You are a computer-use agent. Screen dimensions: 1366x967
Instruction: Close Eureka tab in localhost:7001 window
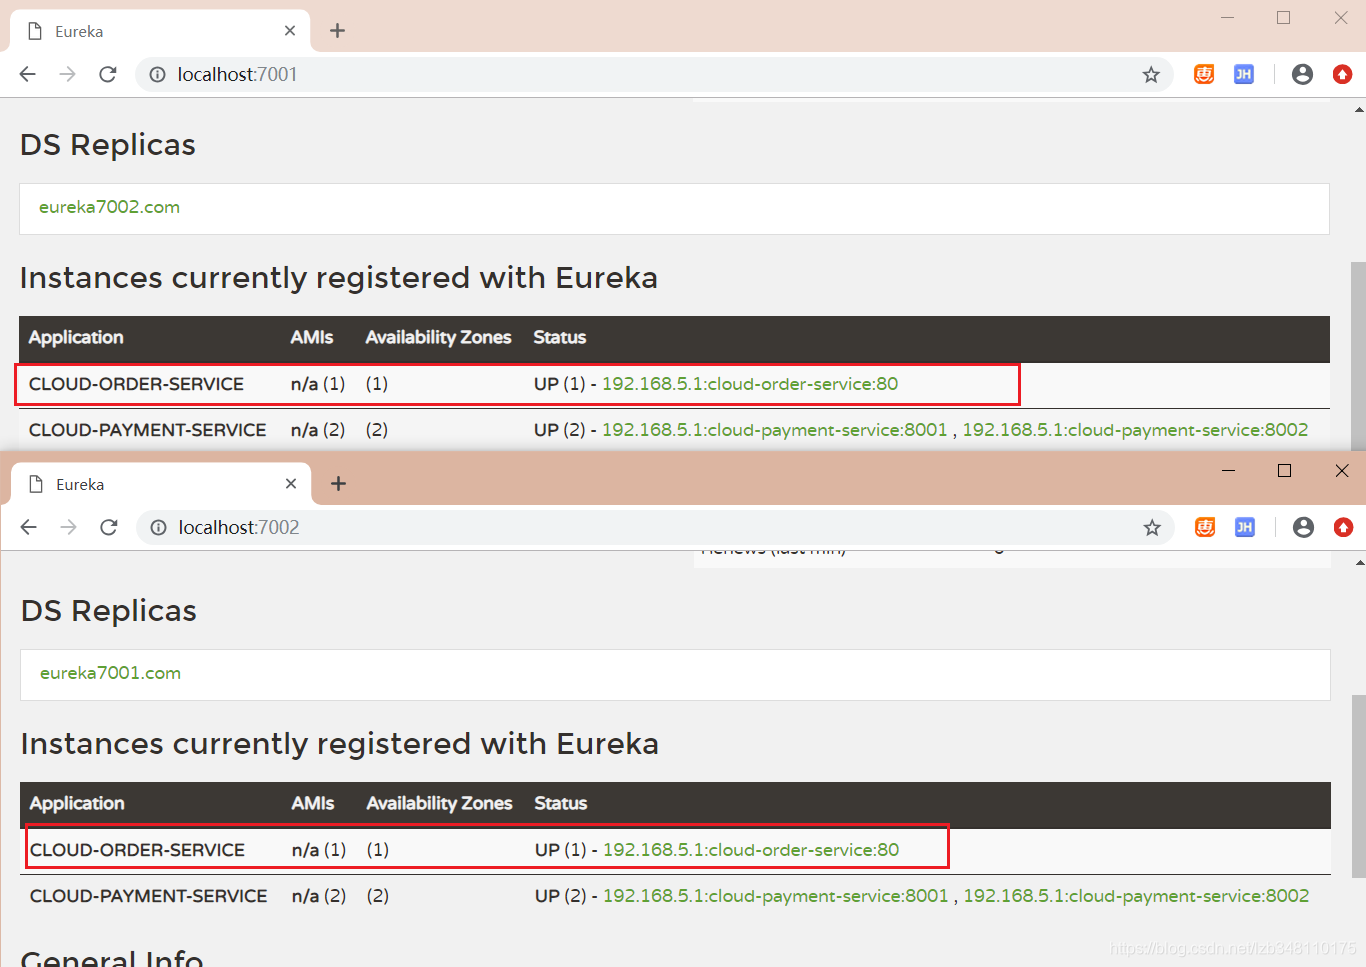pos(290,31)
